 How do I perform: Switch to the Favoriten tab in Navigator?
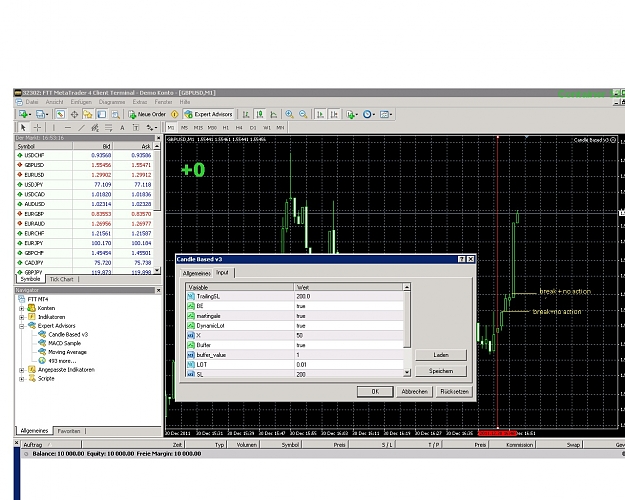click(69, 431)
